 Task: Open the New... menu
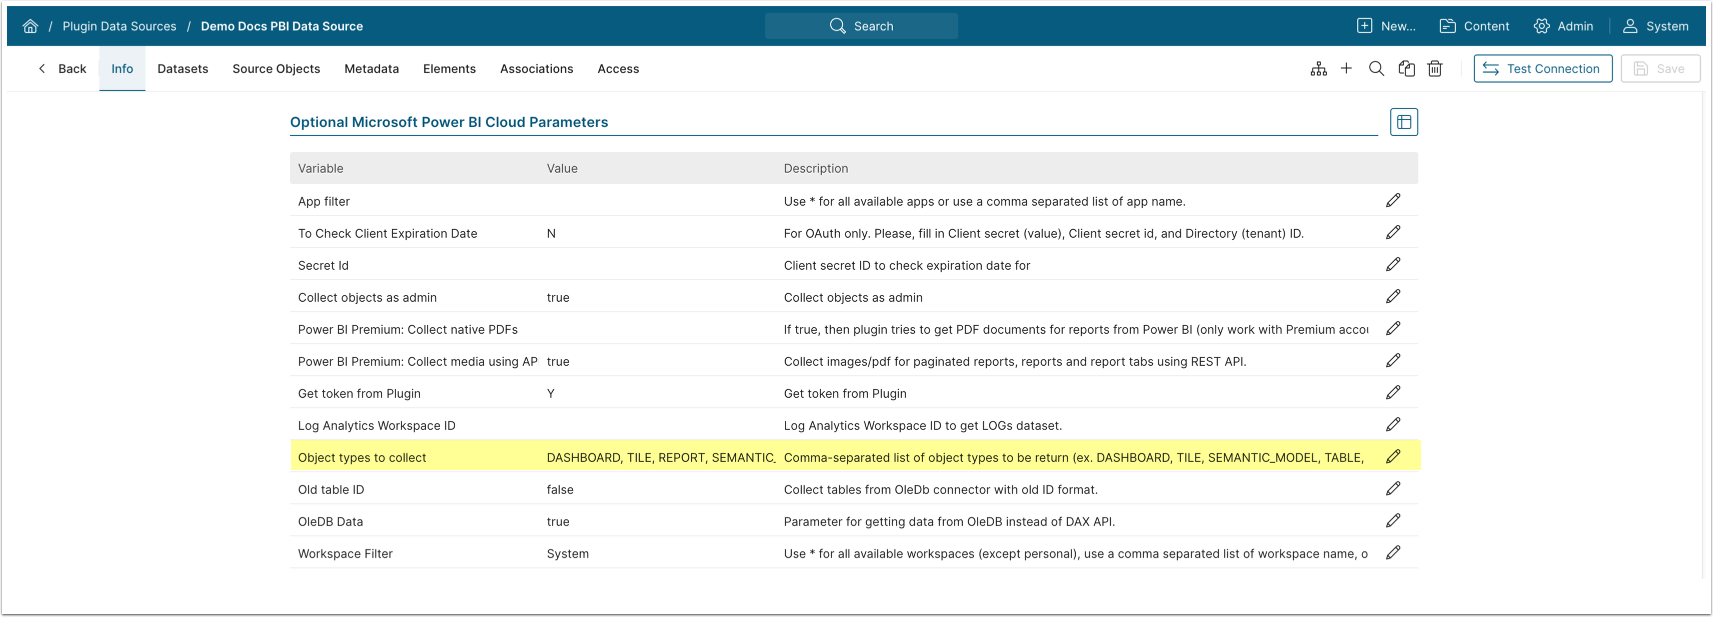(1386, 27)
